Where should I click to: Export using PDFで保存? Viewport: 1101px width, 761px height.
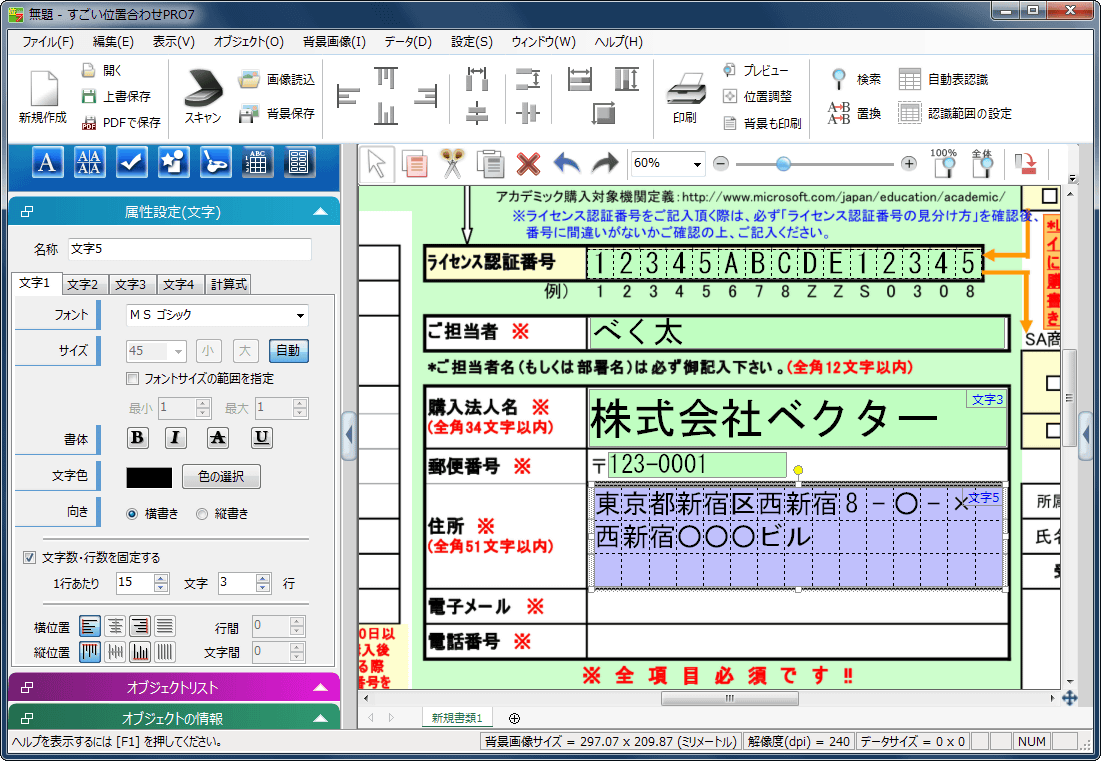[x=121, y=122]
